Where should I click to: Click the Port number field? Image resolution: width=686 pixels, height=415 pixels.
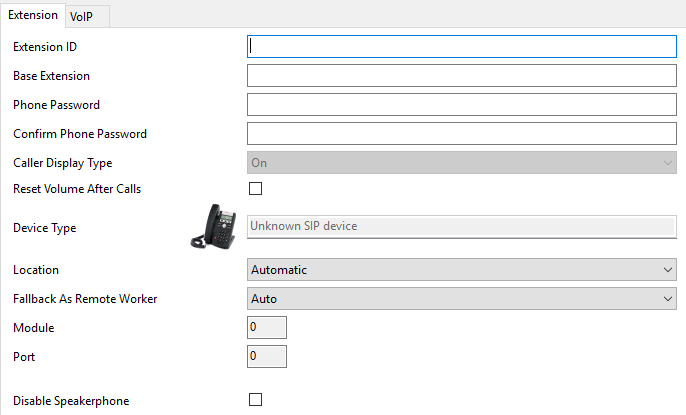(267, 356)
